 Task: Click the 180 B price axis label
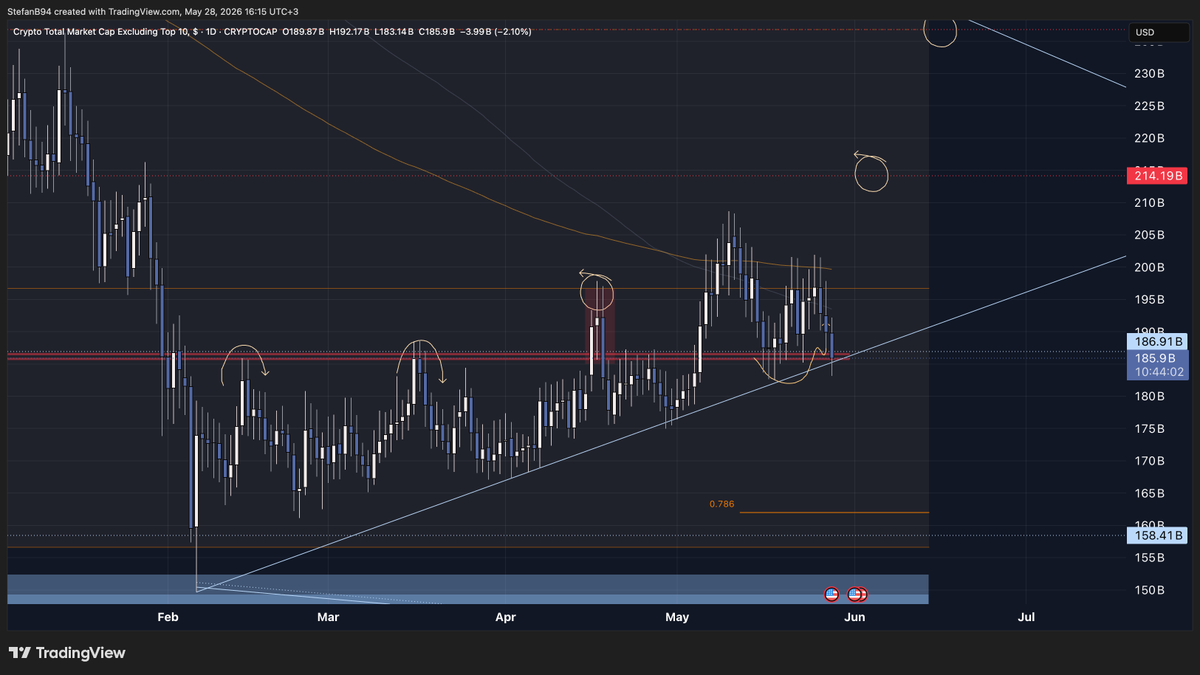(1148, 397)
